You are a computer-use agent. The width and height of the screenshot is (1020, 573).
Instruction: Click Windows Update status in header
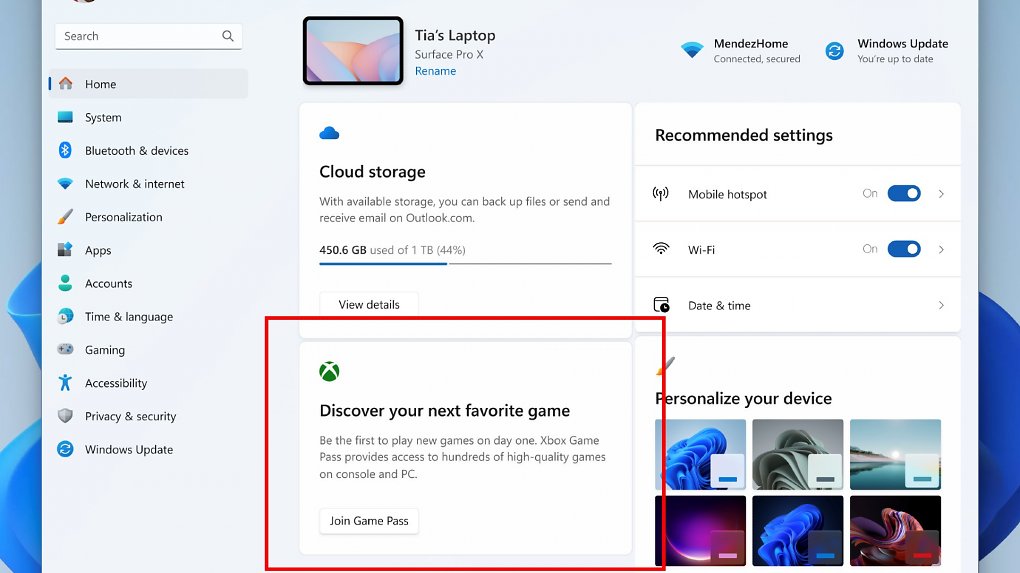(x=886, y=50)
